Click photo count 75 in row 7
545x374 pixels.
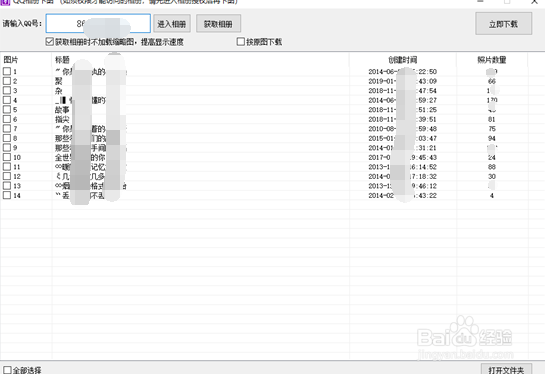point(492,129)
